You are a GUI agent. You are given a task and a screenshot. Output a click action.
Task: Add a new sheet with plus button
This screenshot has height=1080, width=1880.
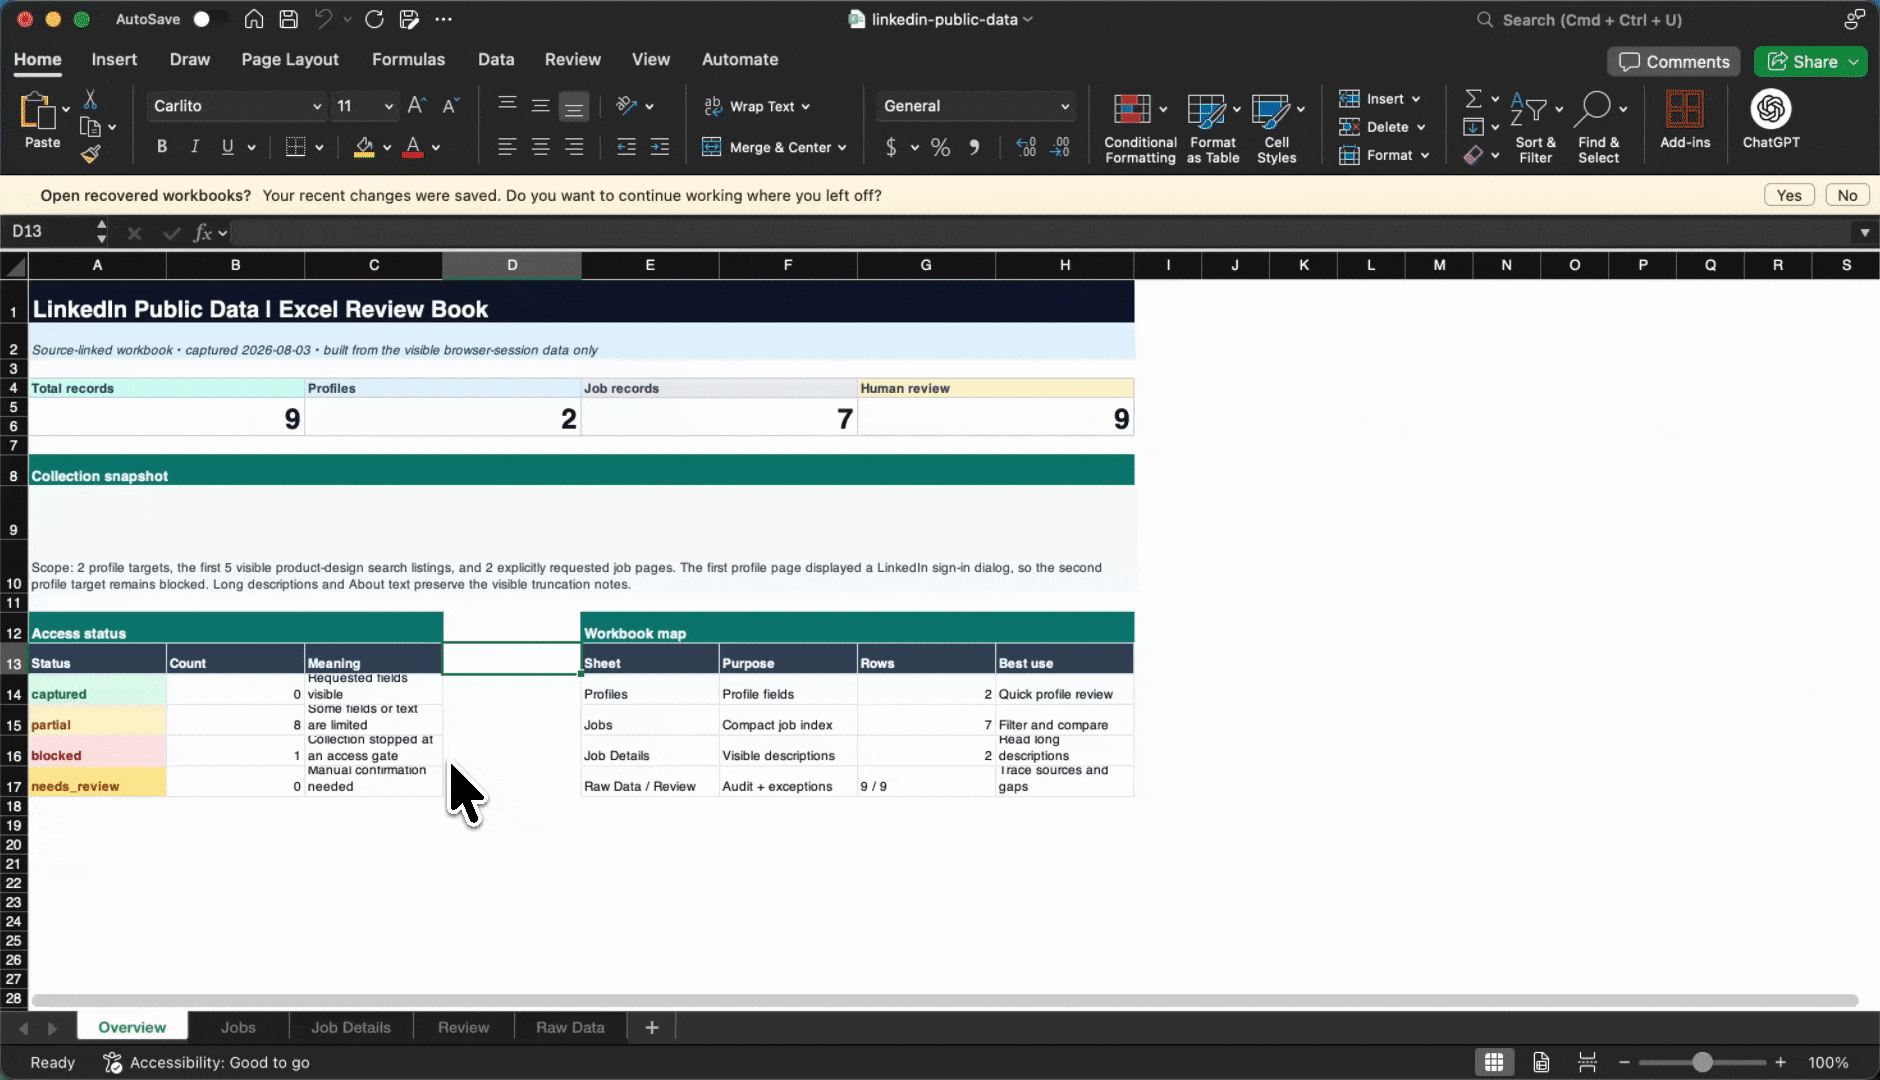point(652,1027)
